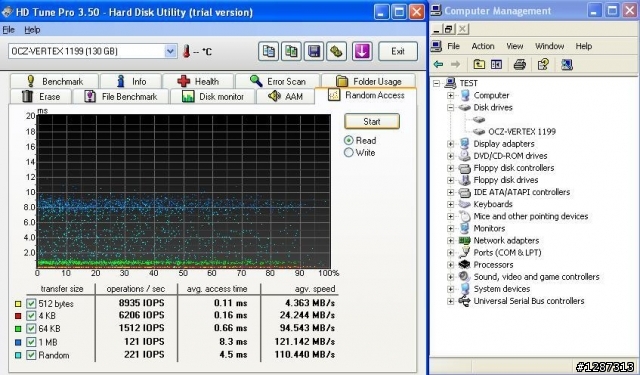Screen dimensions: 640x375
Task: Uncheck the Random transfer size checkbox
Action: coord(31,355)
